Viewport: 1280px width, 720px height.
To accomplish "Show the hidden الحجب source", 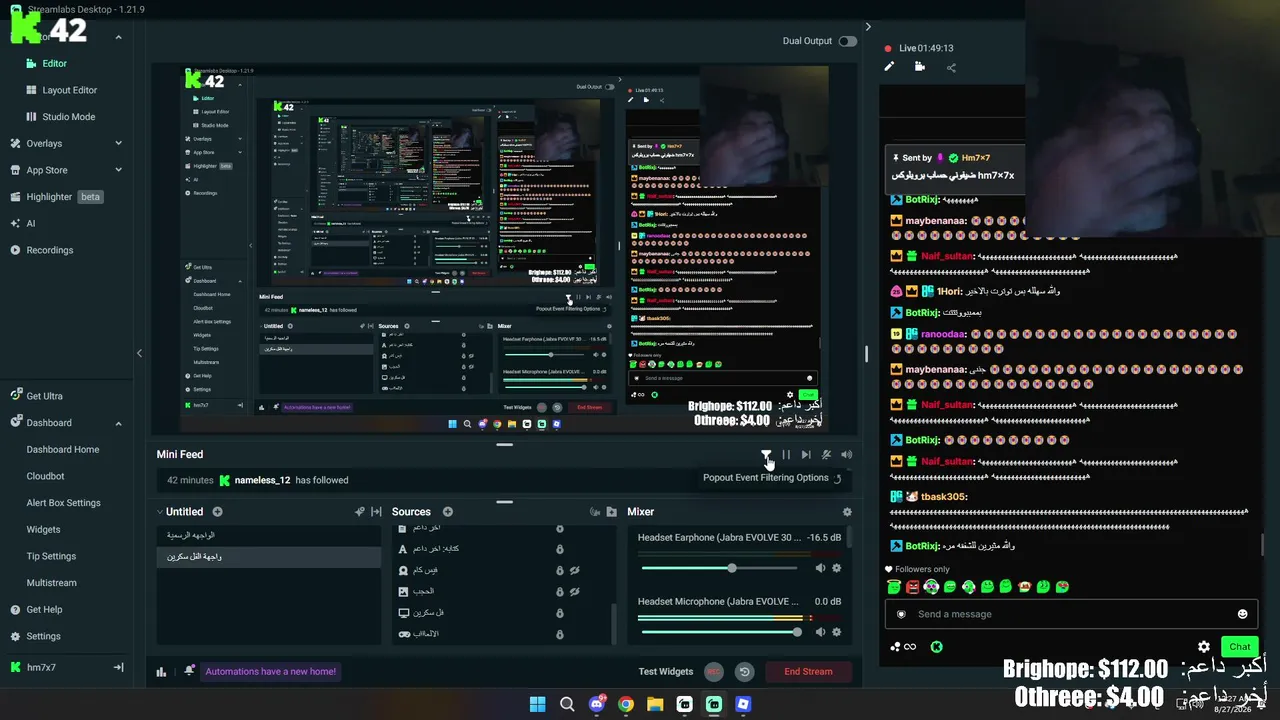I will [x=575, y=591].
